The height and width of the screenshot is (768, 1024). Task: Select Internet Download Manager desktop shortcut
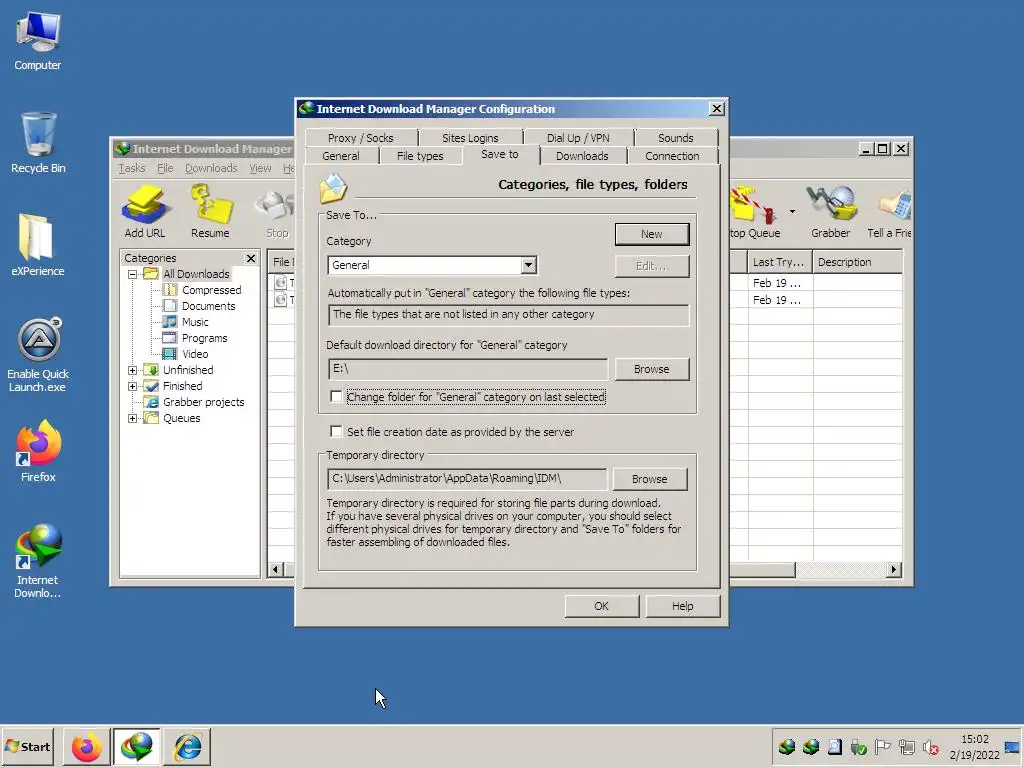coord(38,560)
